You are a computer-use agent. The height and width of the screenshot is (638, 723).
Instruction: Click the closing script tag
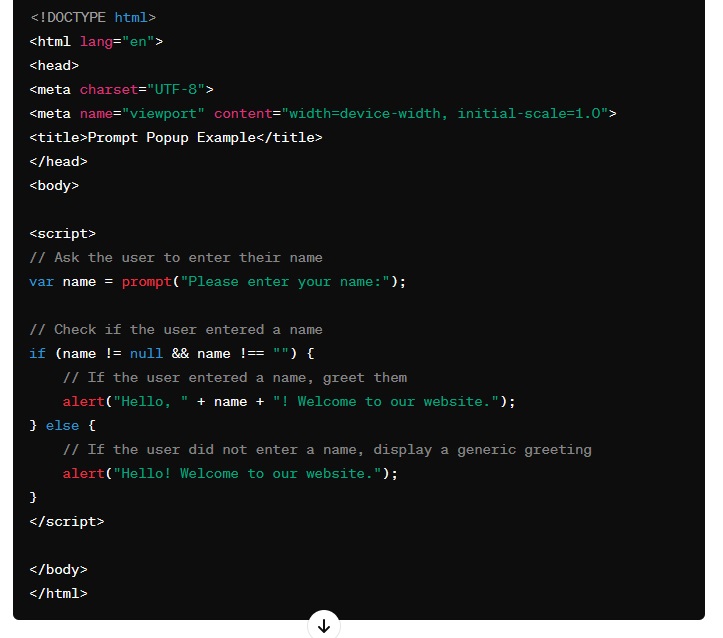(66, 521)
